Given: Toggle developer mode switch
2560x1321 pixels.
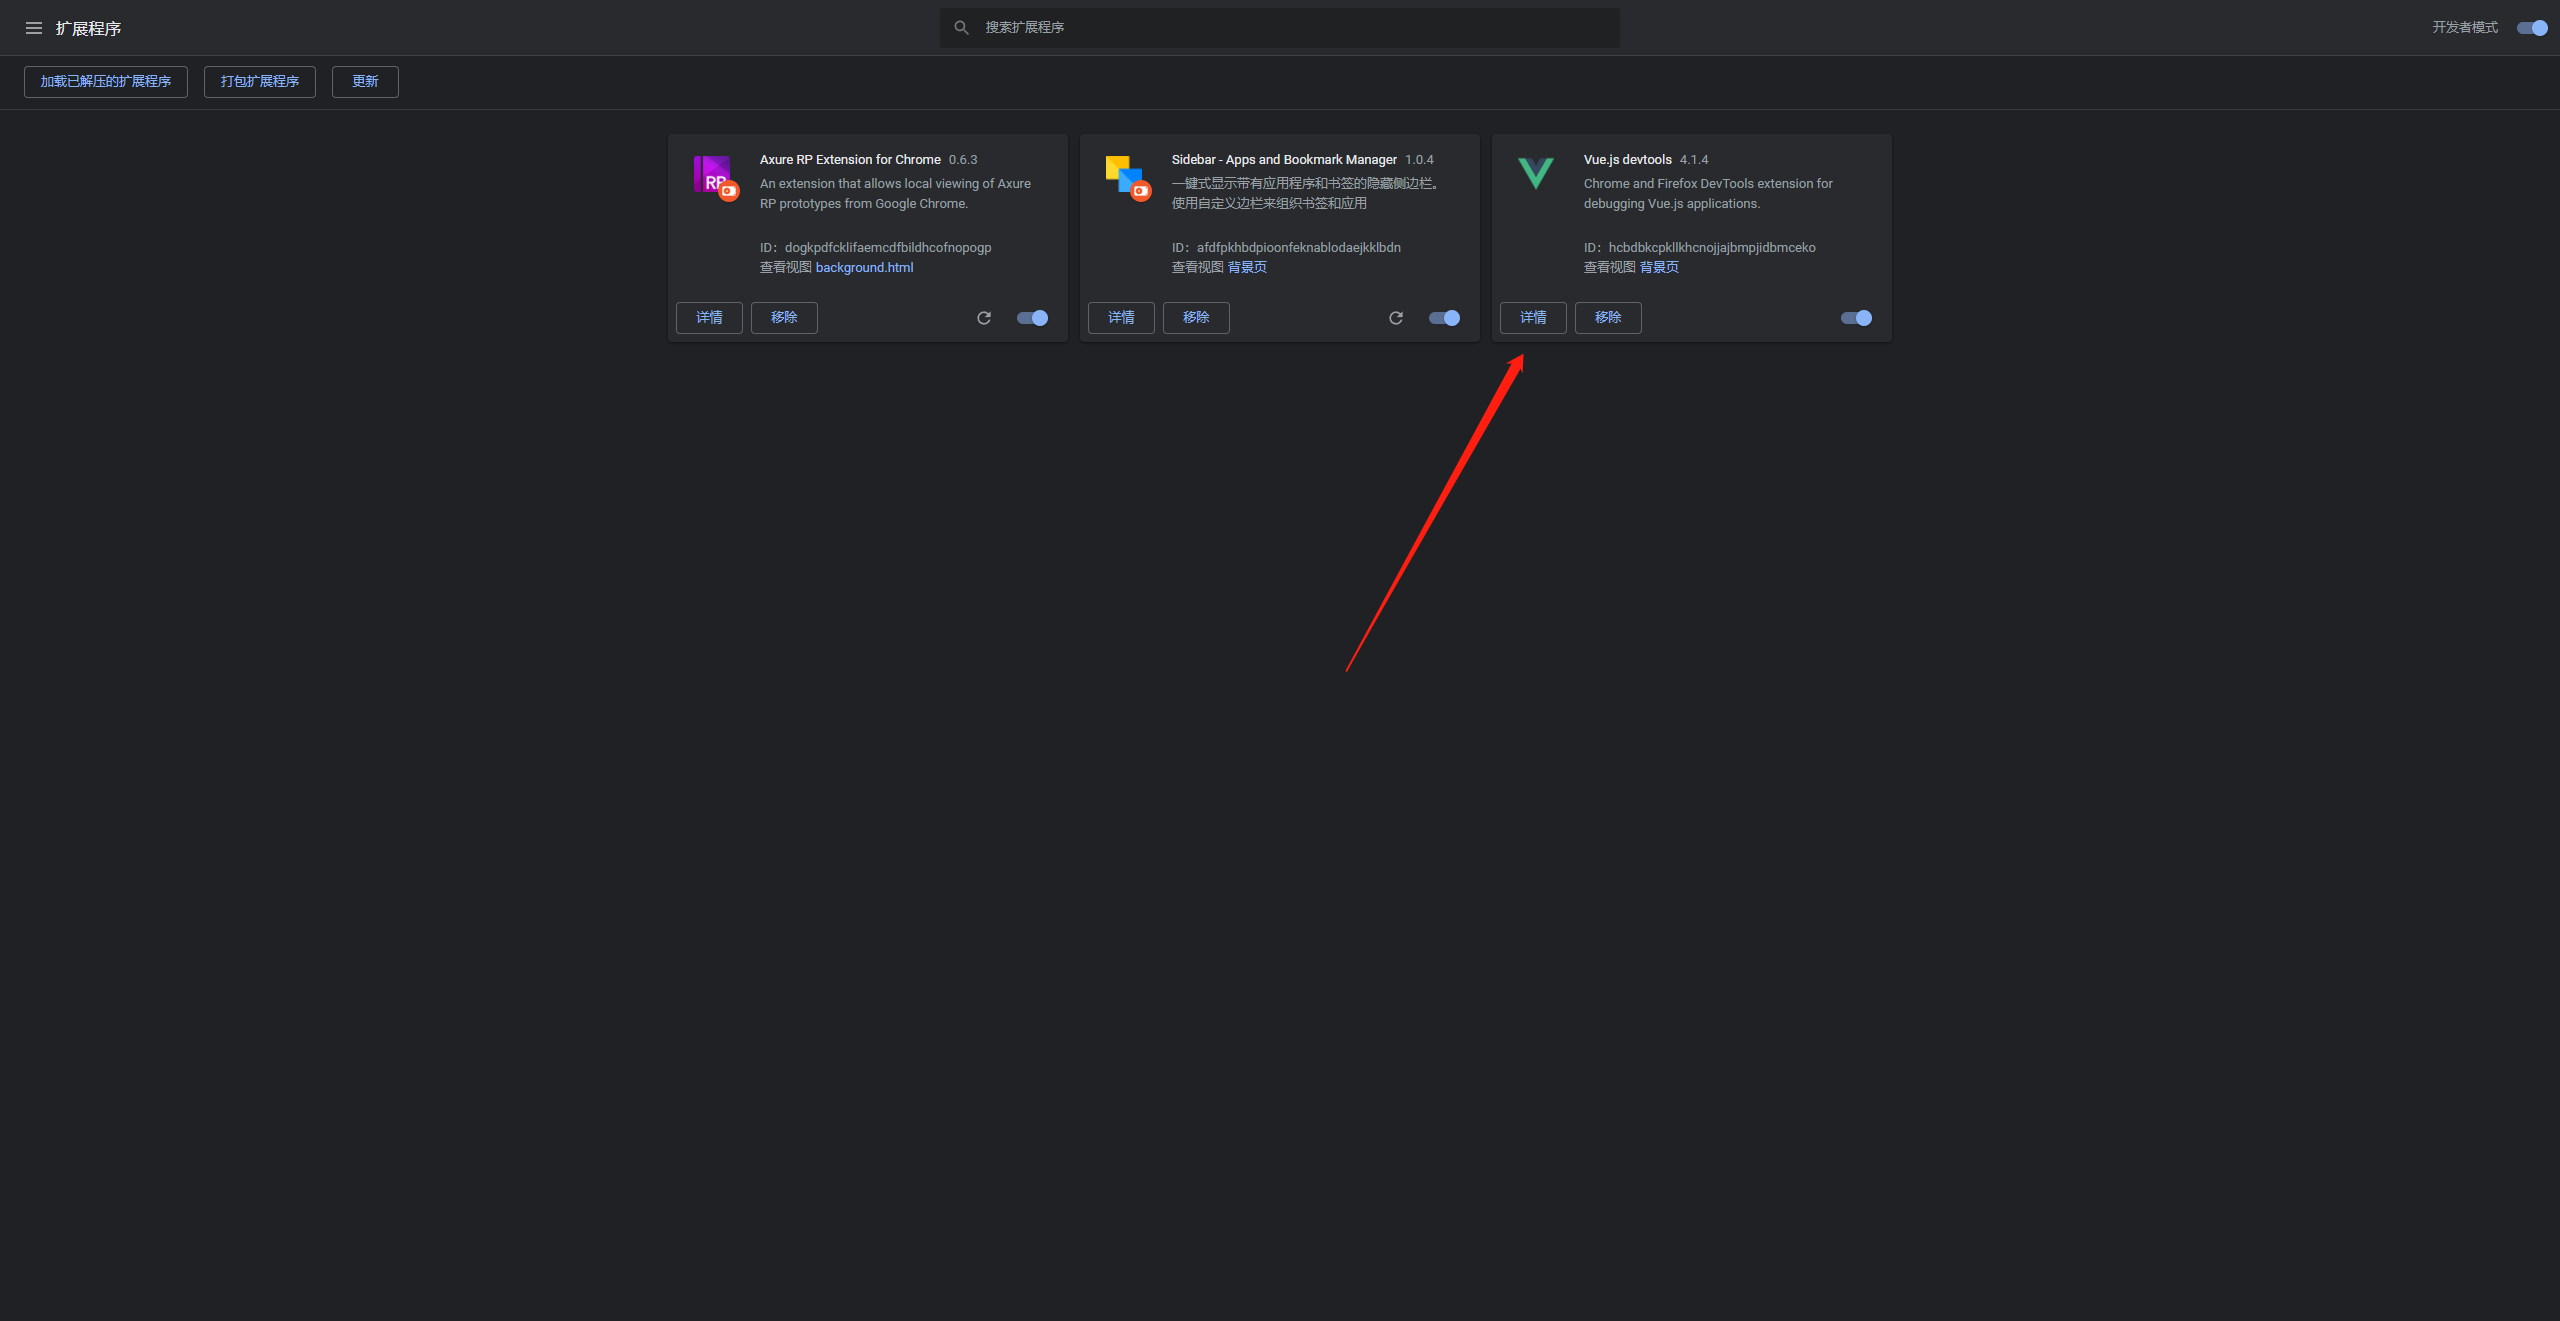Looking at the screenshot, I should click(x=2532, y=28).
